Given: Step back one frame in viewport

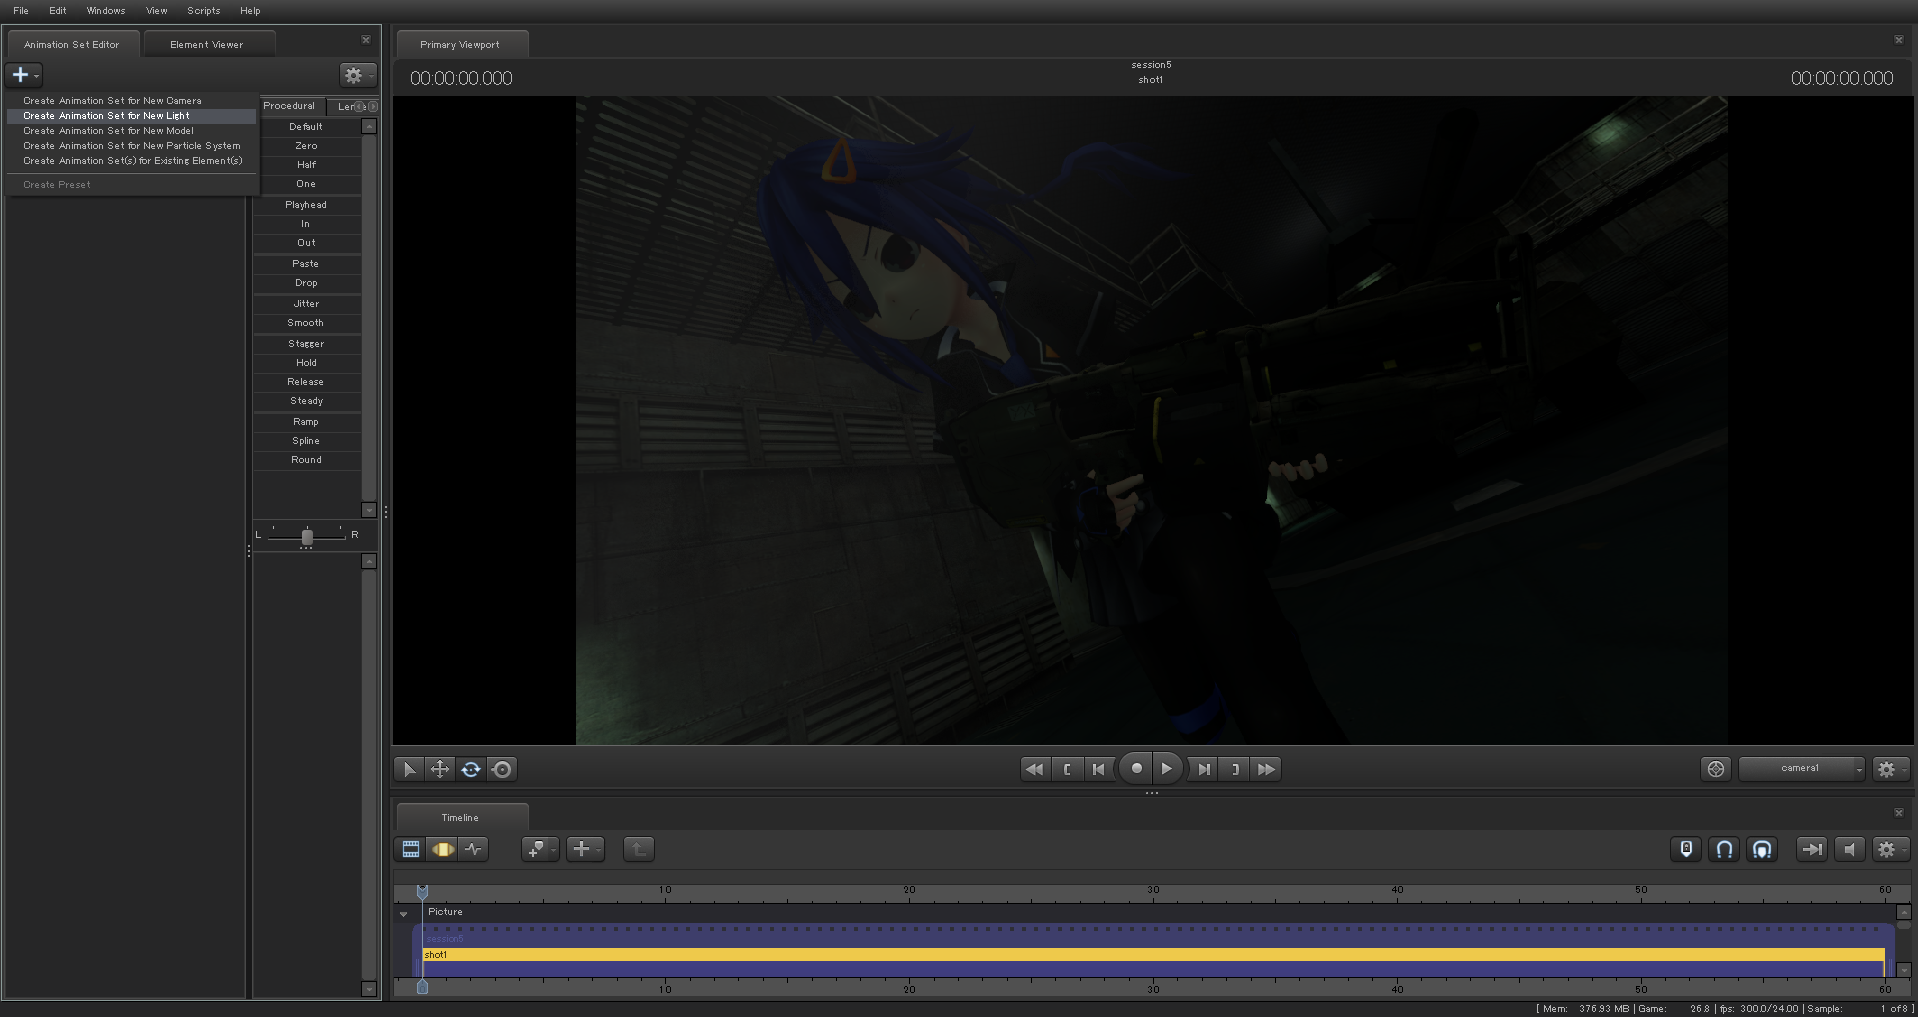Looking at the screenshot, I should [x=1099, y=769].
